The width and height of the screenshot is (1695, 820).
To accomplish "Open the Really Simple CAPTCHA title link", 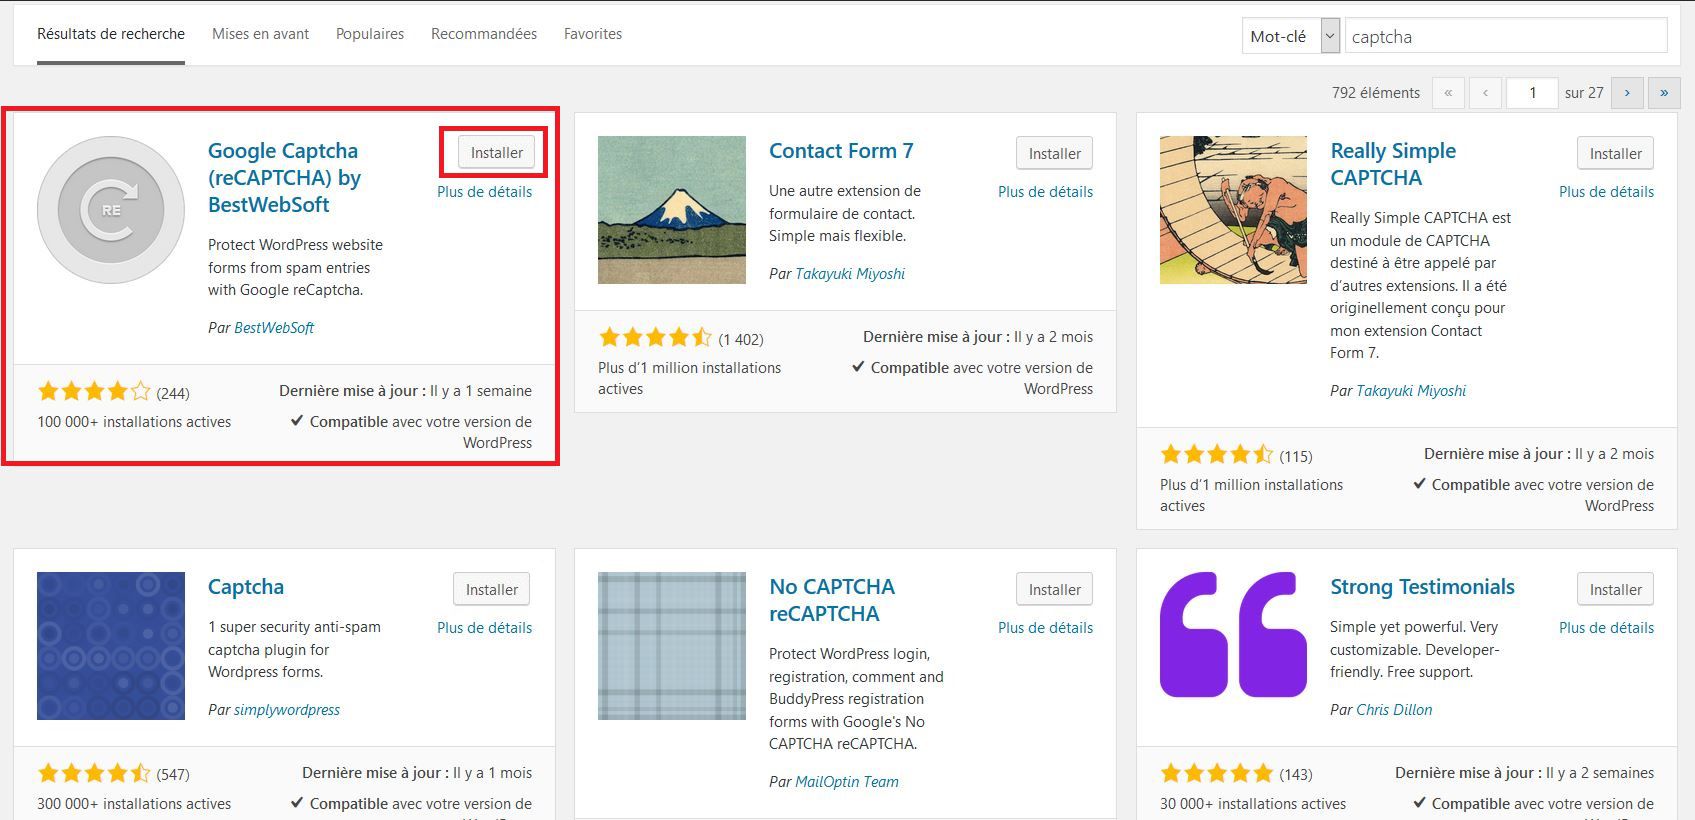I will point(1393,164).
